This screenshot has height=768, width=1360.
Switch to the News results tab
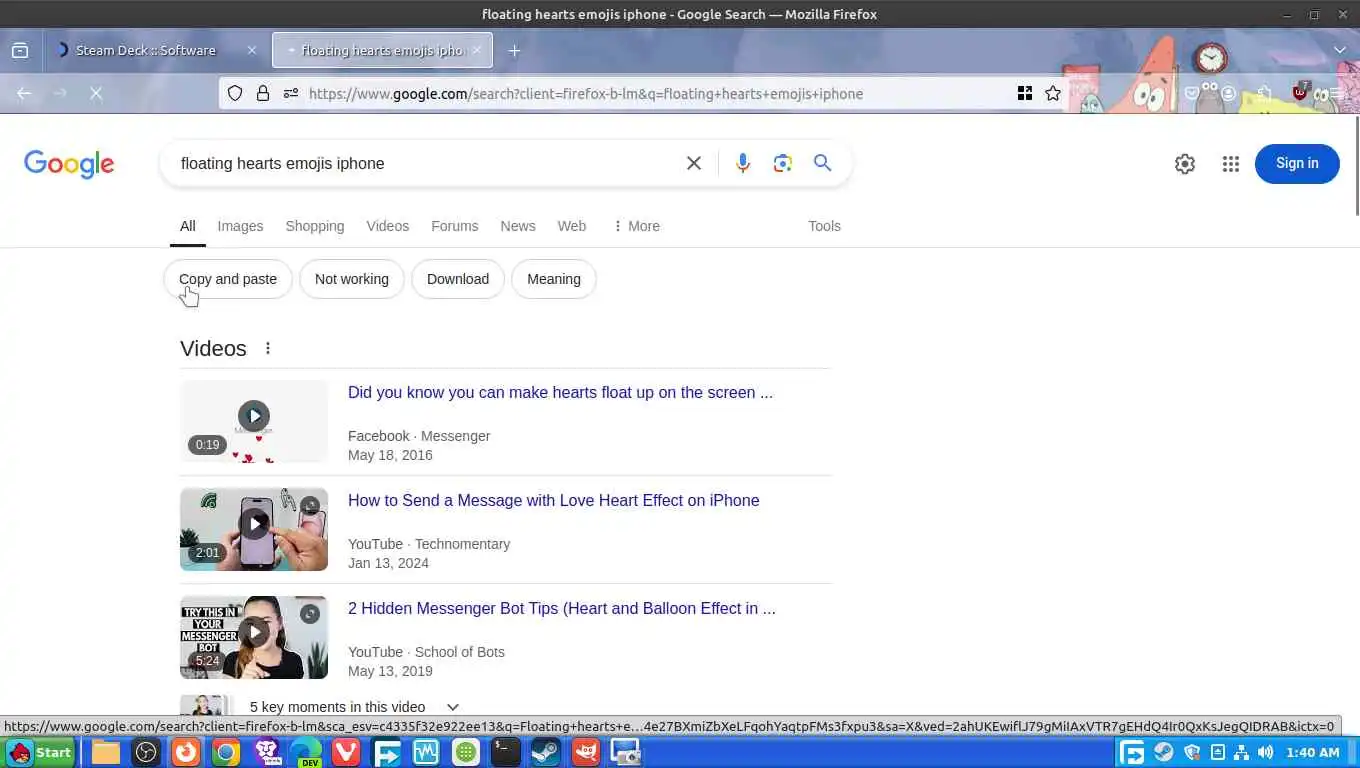tap(518, 226)
